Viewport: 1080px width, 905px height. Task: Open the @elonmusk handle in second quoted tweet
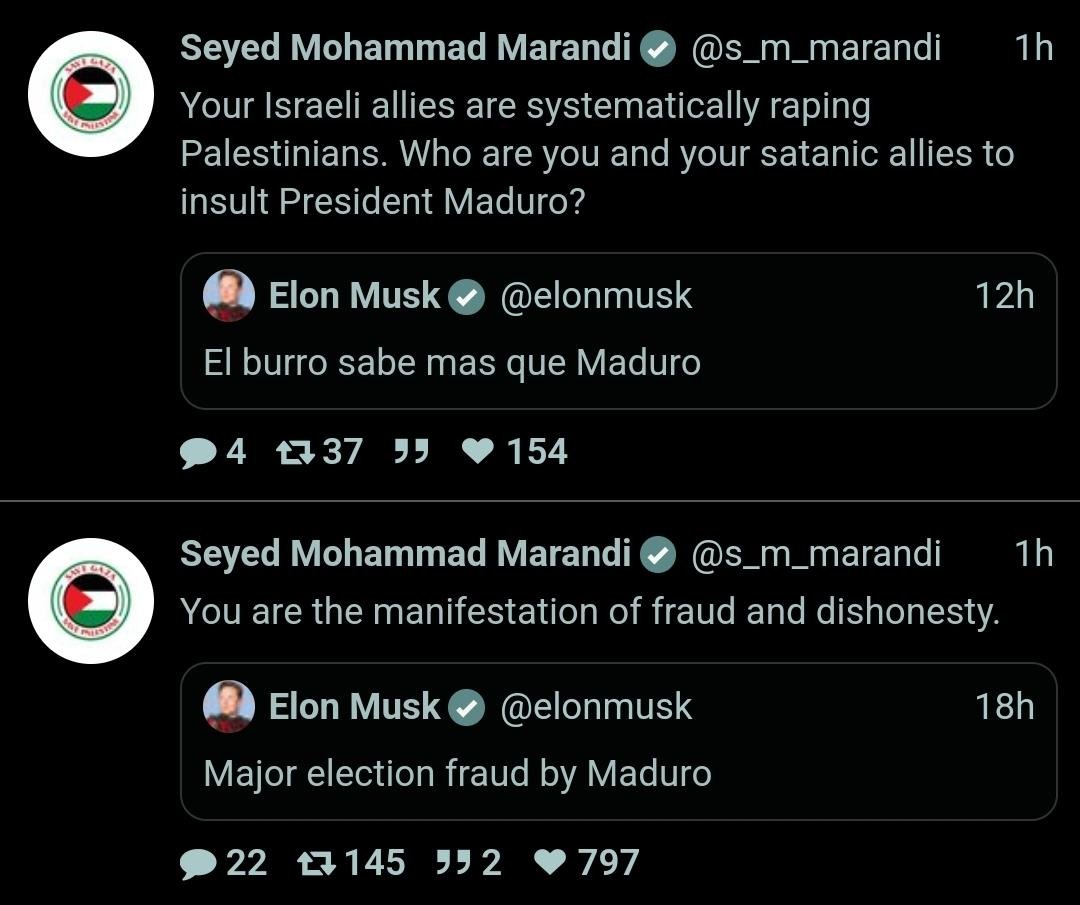coord(596,707)
